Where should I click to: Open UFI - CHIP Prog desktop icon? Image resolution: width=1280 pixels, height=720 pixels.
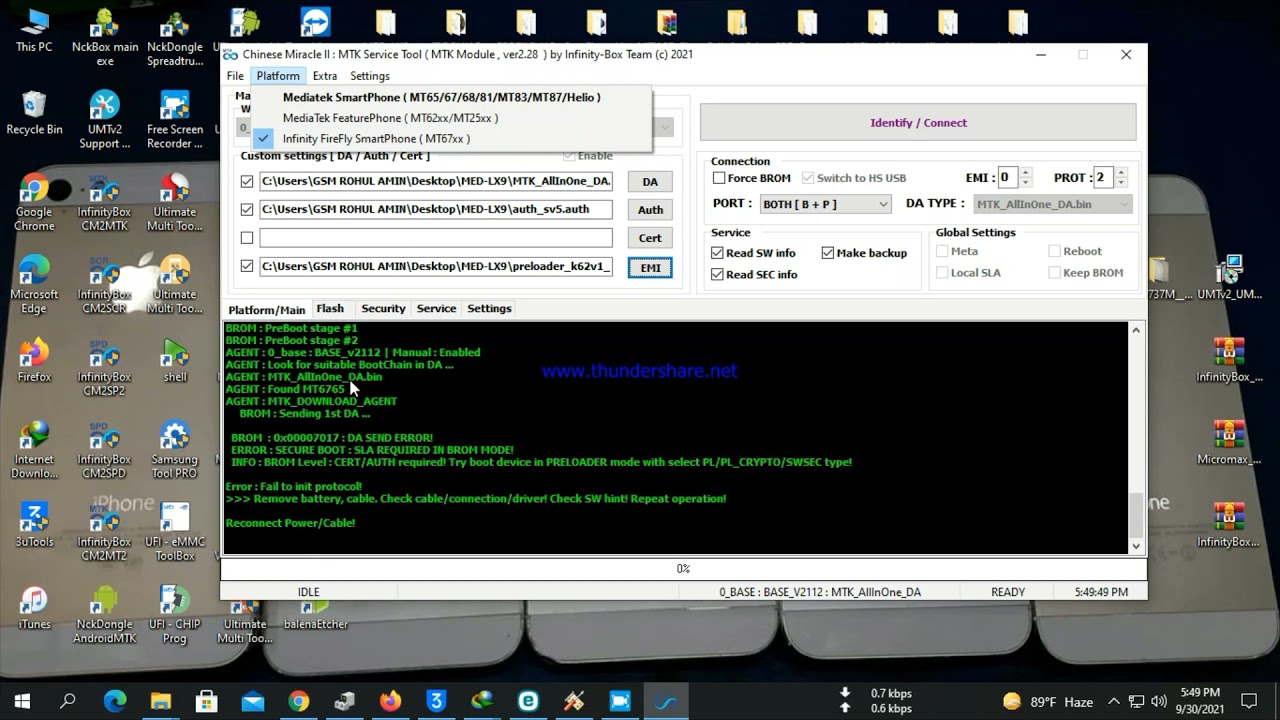pos(175,615)
